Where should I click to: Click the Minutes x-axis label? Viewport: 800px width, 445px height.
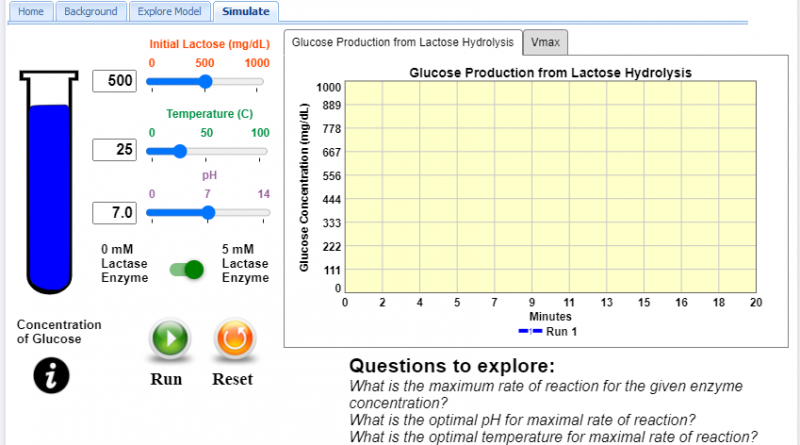pyautogui.click(x=550, y=316)
